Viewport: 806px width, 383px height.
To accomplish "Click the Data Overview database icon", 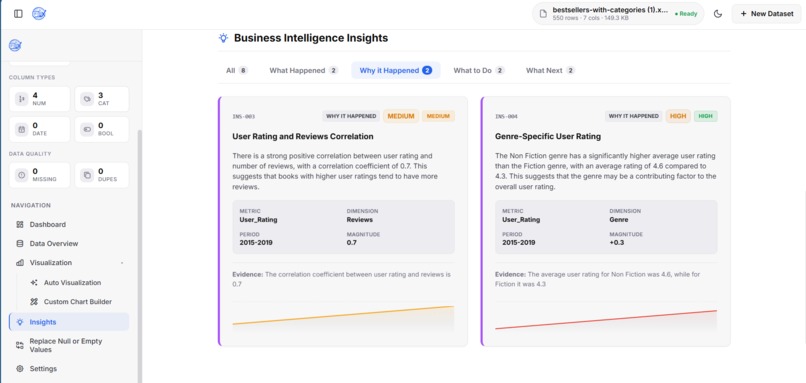I will [20, 244].
